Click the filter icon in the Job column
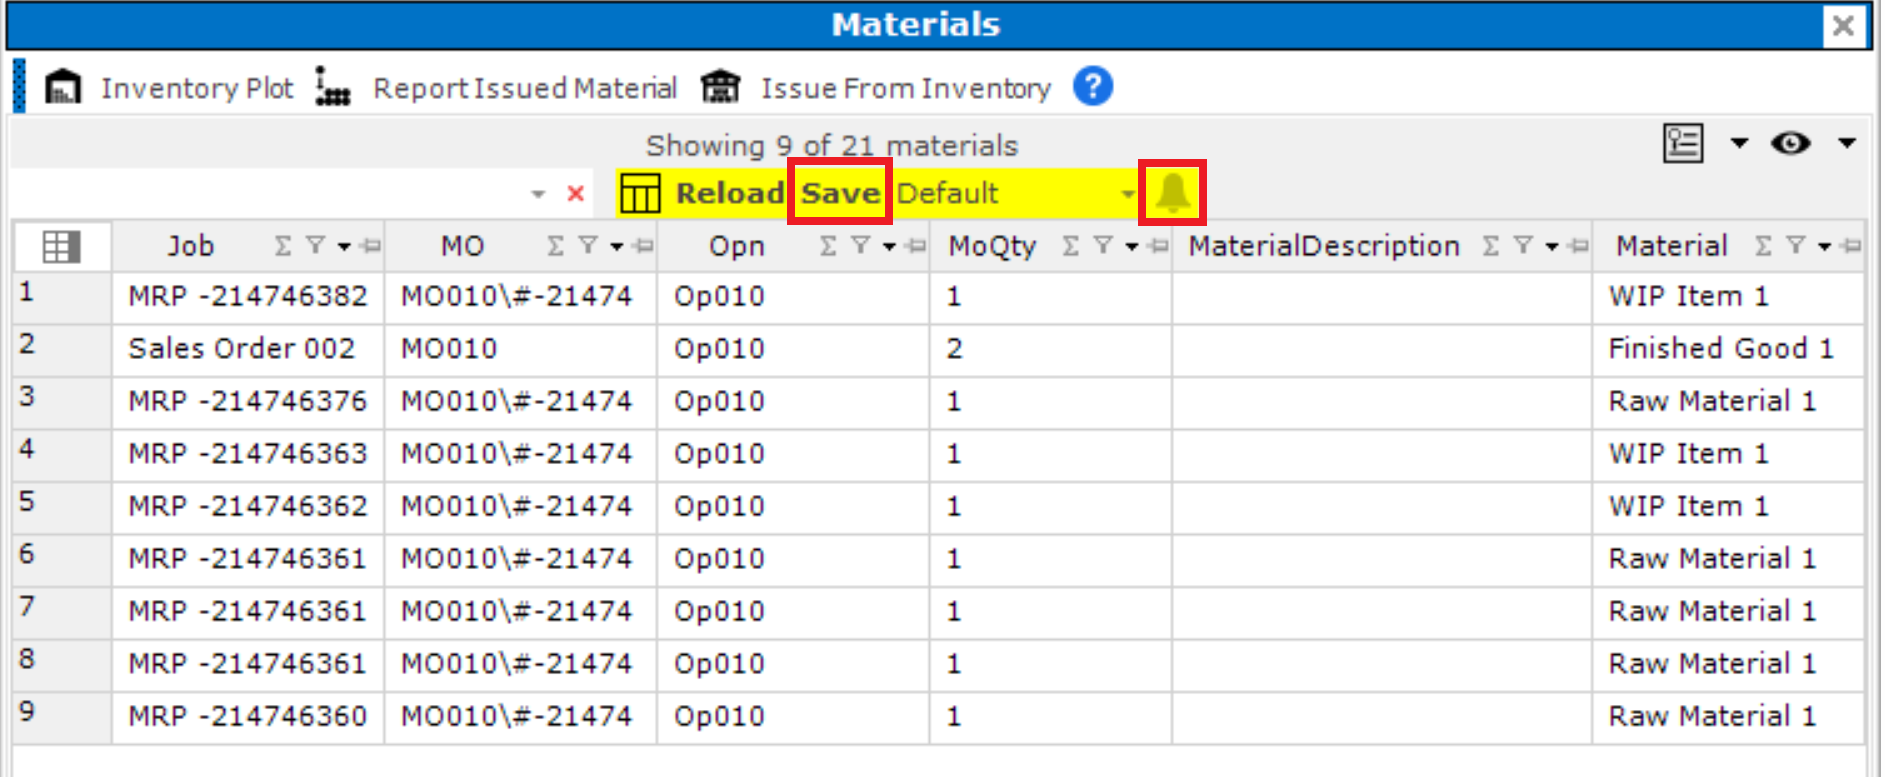 pyautogui.click(x=315, y=246)
